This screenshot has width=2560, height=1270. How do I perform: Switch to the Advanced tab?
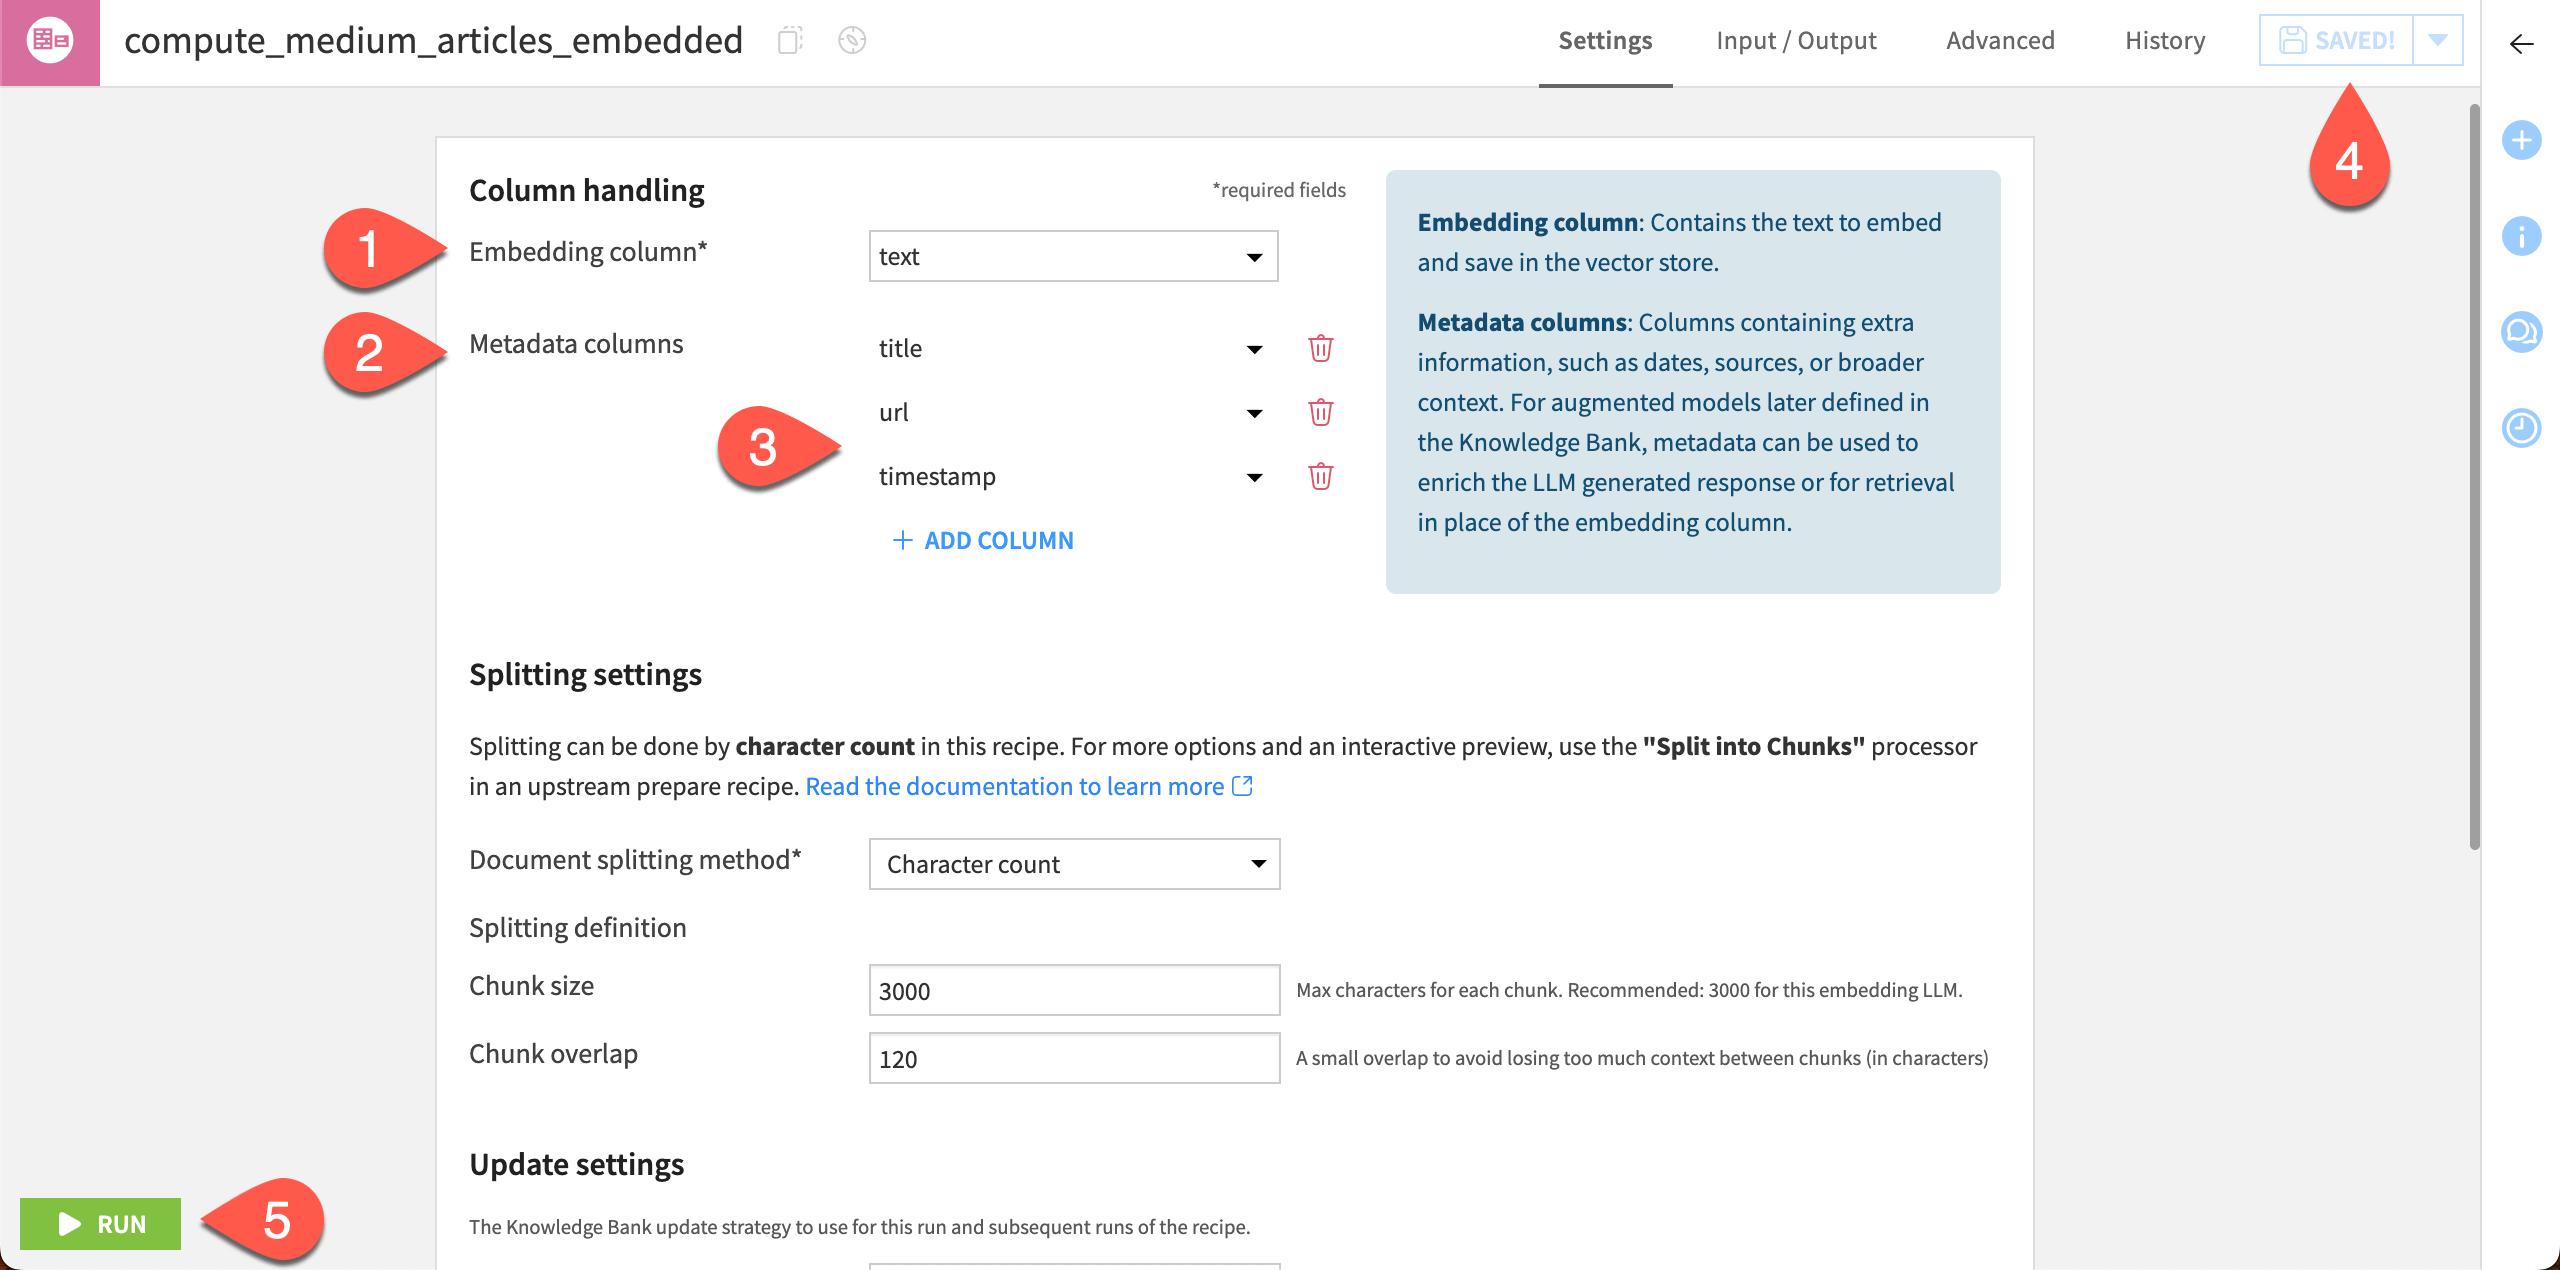click(x=2000, y=41)
